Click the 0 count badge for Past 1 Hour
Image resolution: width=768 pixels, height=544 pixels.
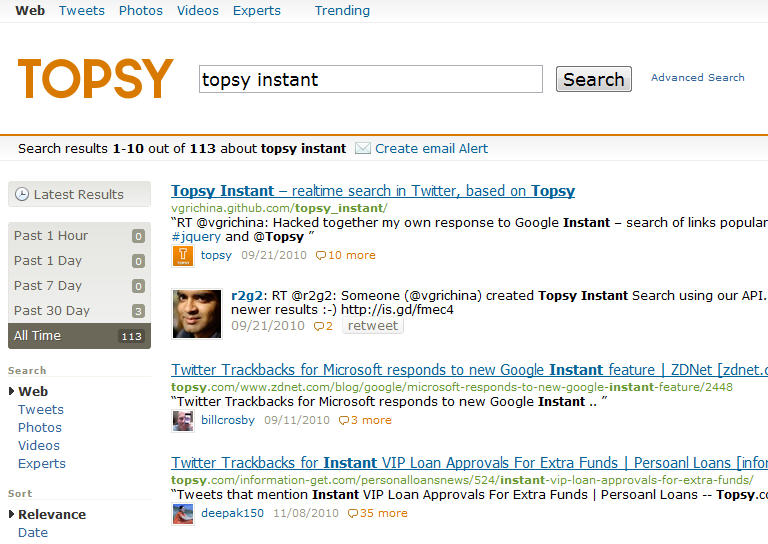[x=139, y=236]
